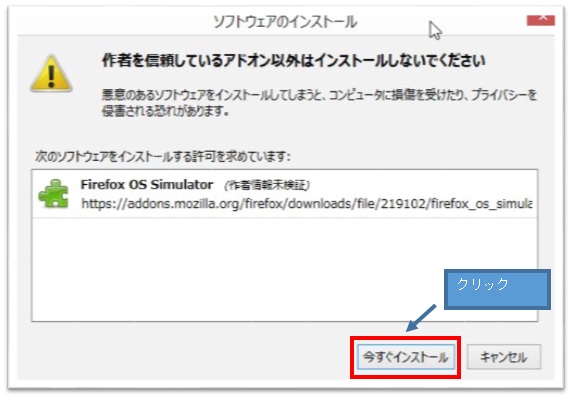Click the キャンセル button
Screen dimensions: 572x399
pyautogui.click(x=504, y=357)
